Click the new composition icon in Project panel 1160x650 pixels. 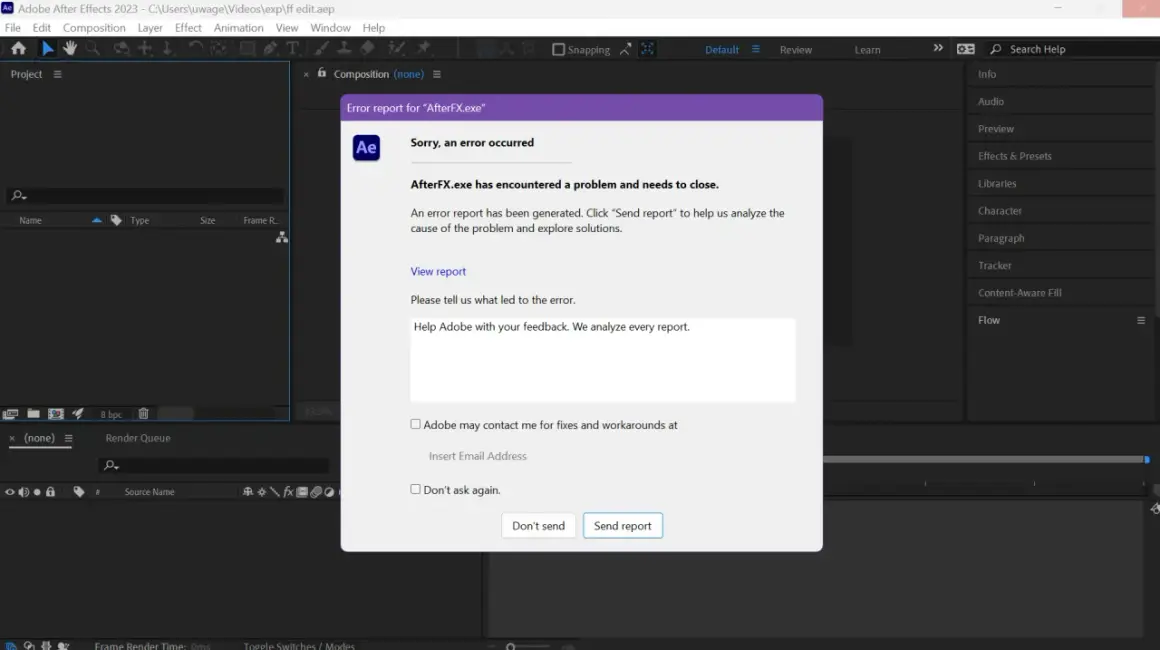55,414
